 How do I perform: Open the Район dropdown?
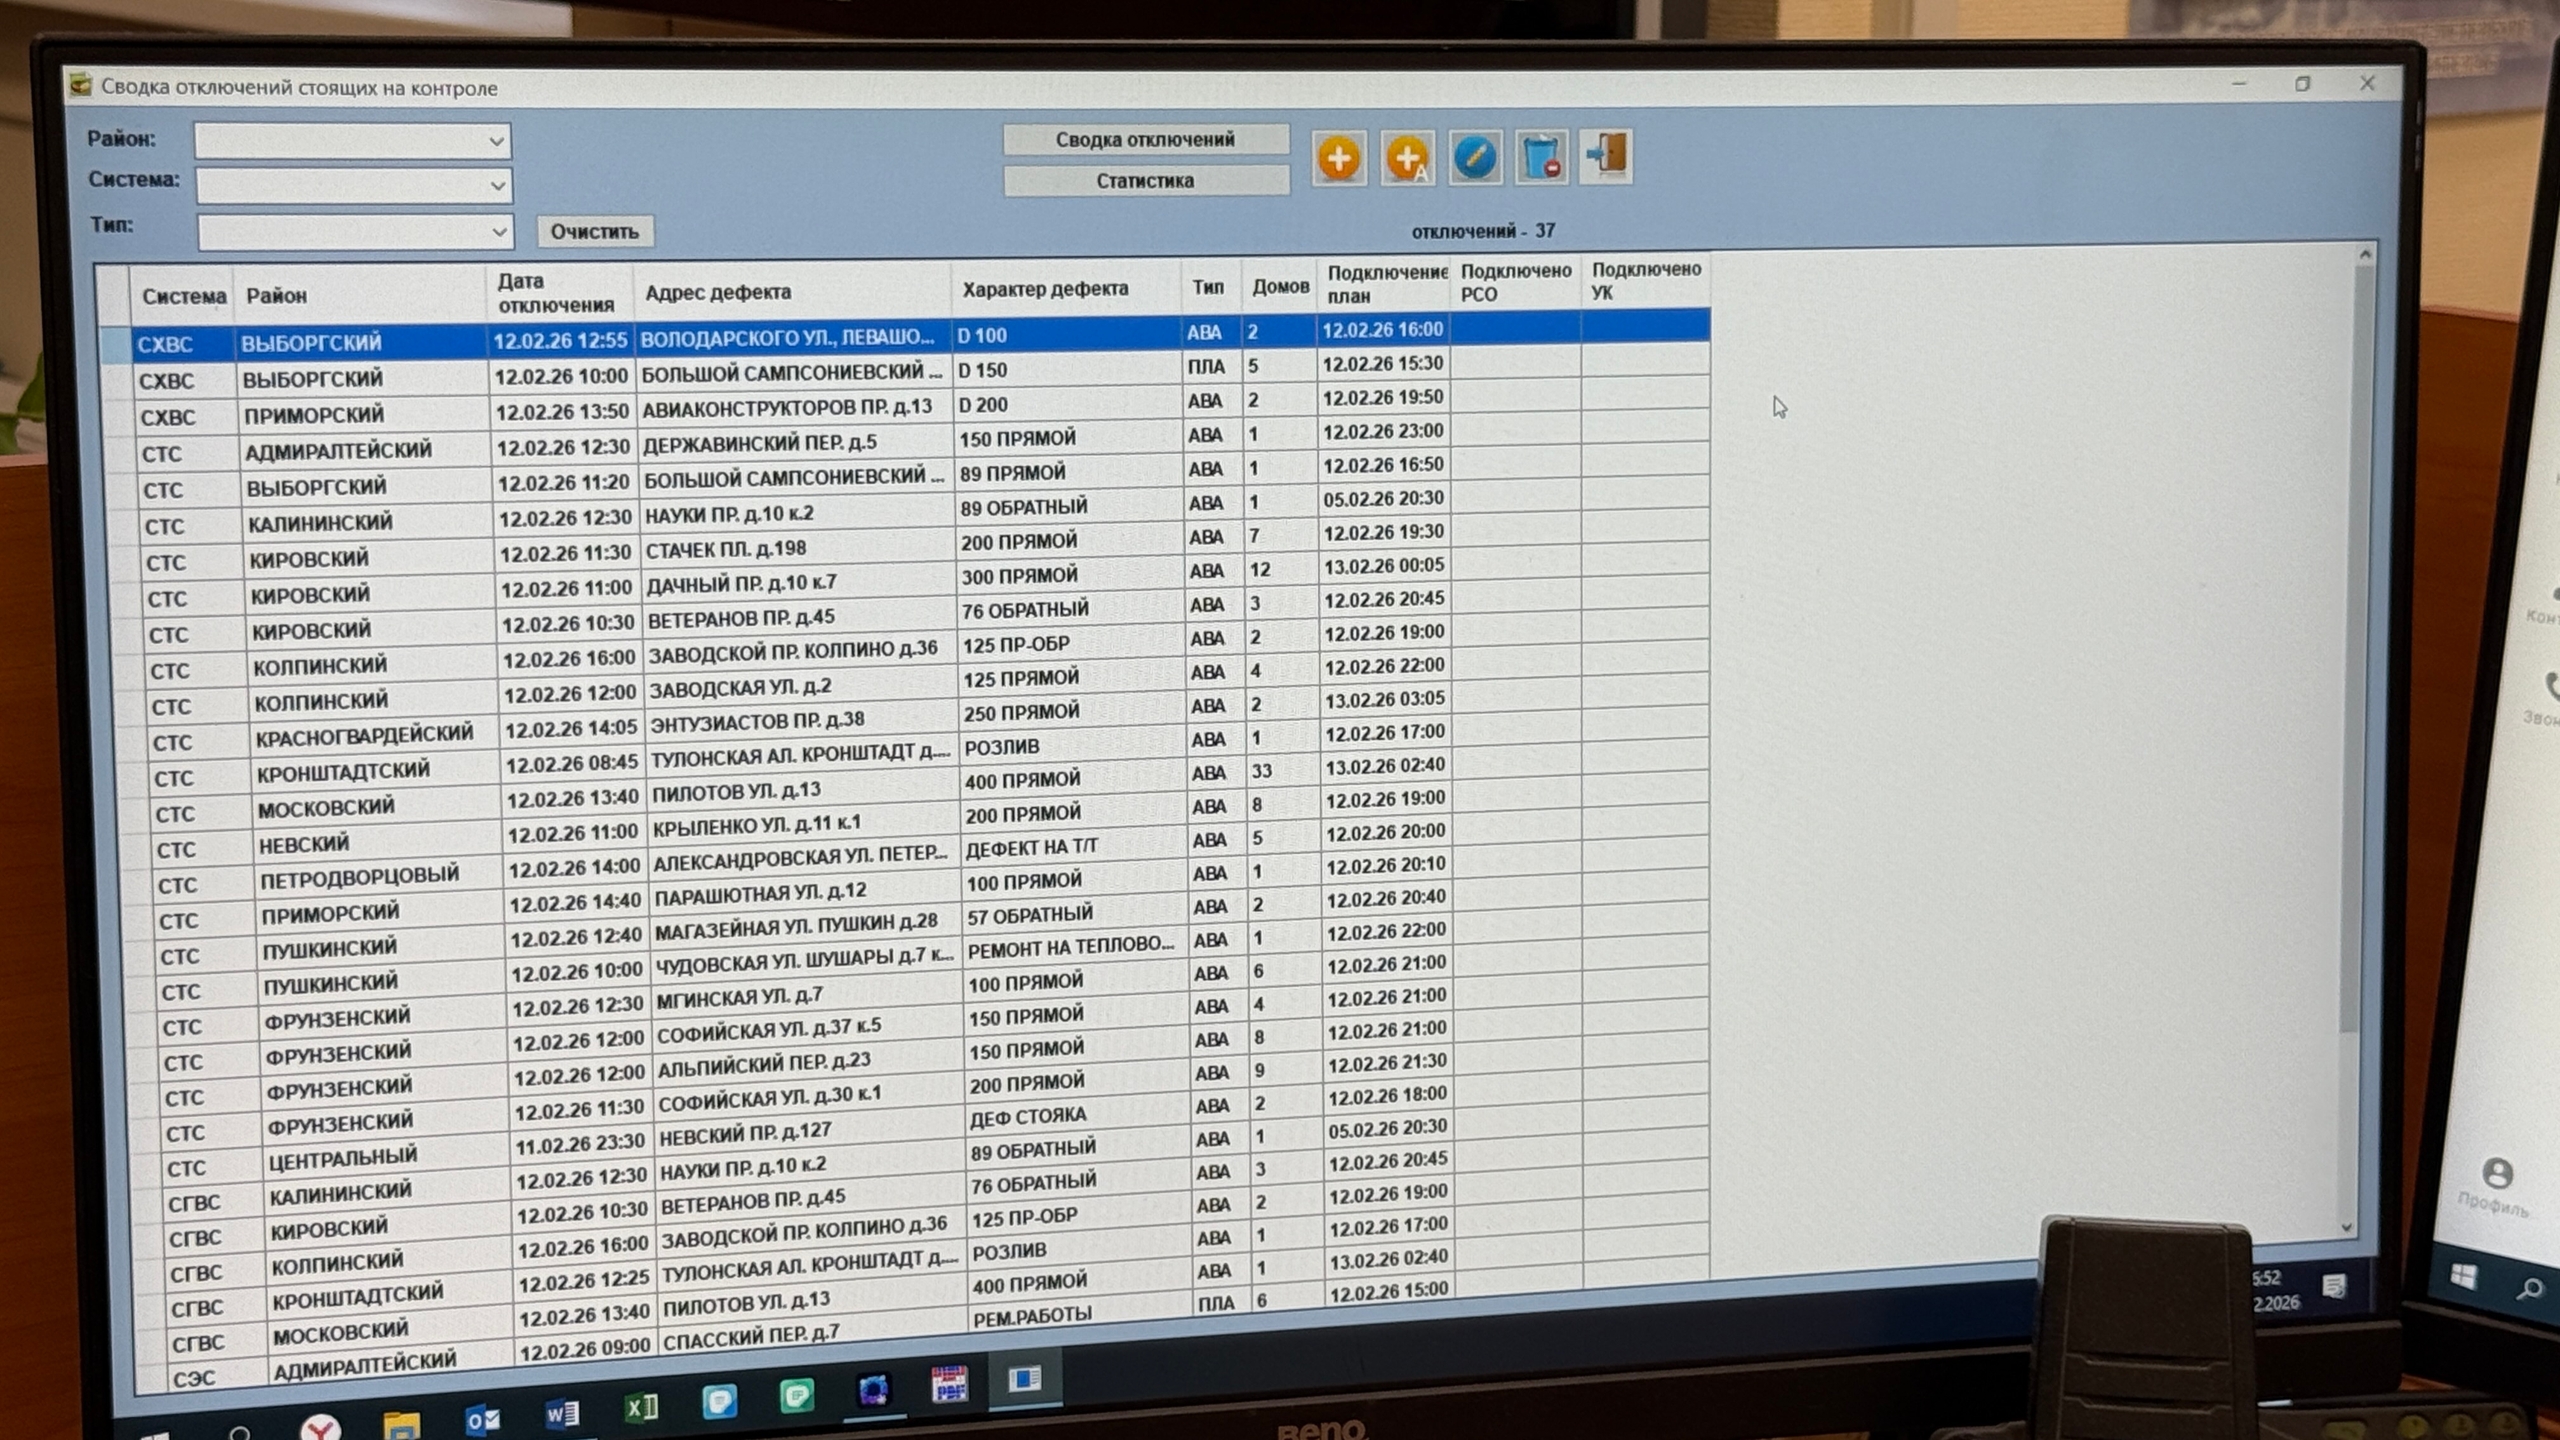(x=496, y=142)
